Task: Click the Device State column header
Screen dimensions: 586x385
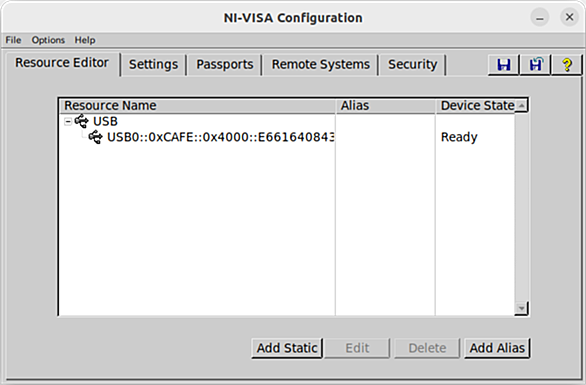Action: tap(476, 106)
